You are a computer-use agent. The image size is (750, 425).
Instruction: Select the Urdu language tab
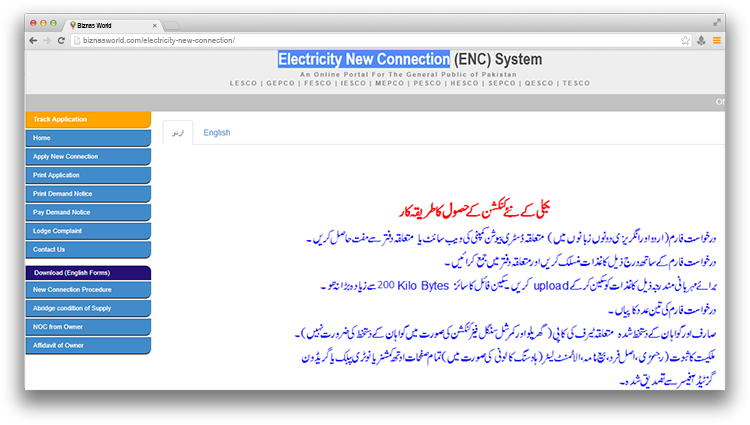tap(177, 132)
